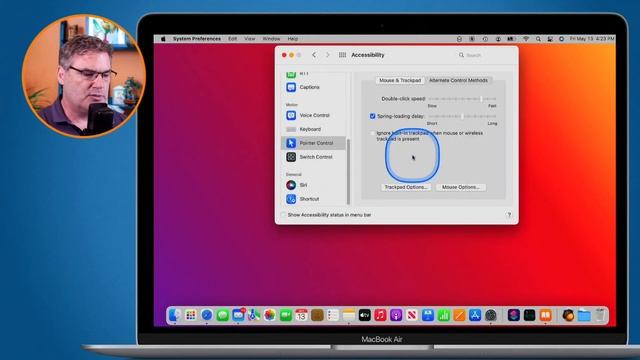Screen dimensions: 640x360
Task: Go forward with the right chevron
Action: [327, 55]
